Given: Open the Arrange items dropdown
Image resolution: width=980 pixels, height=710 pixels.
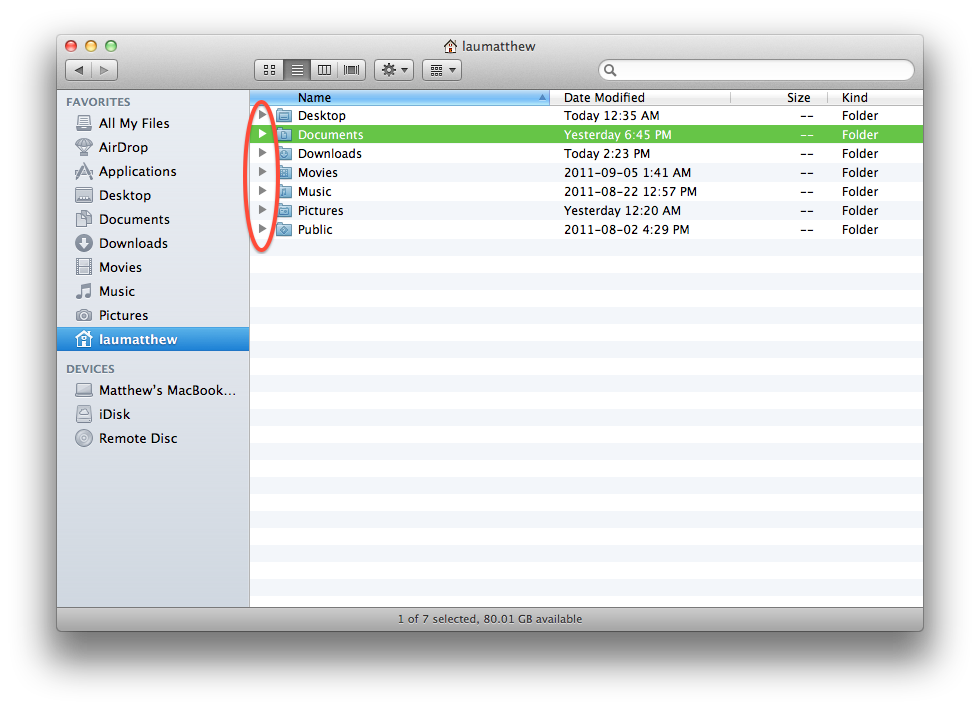Looking at the screenshot, I should 442,70.
